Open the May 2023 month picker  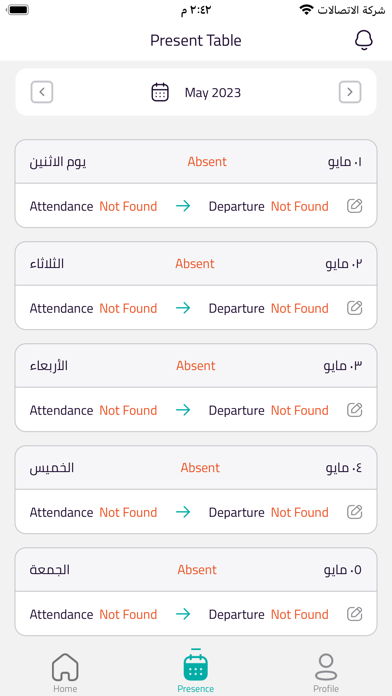[x=213, y=93]
